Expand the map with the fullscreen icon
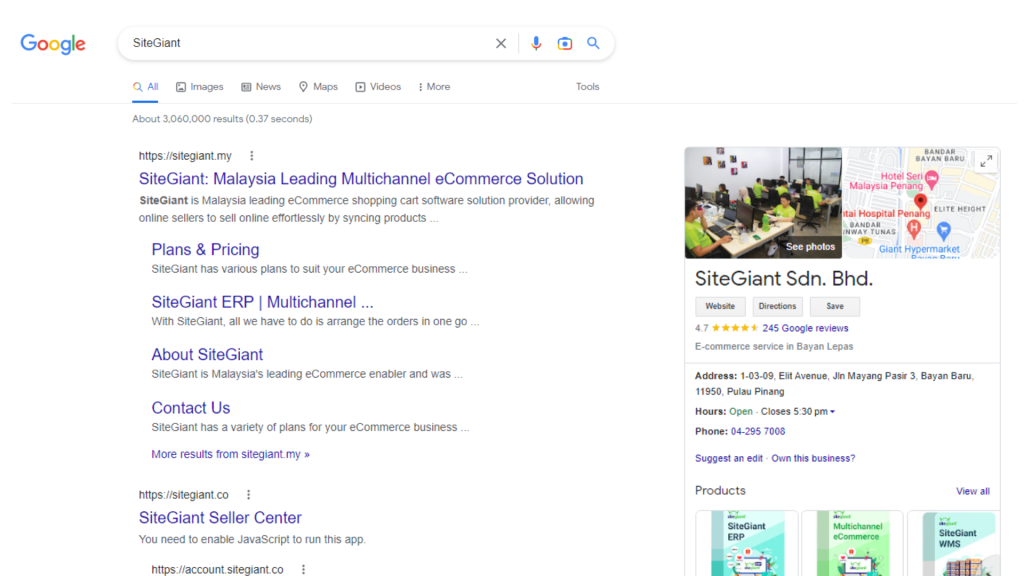 [986, 160]
